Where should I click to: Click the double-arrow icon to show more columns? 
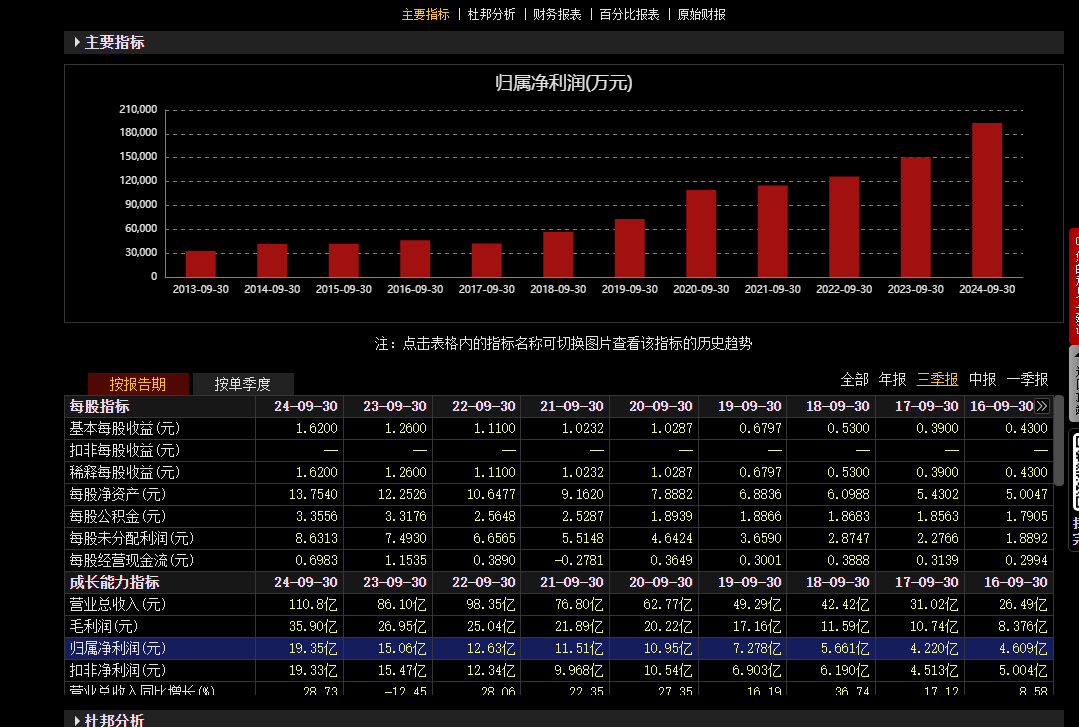click(1042, 407)
